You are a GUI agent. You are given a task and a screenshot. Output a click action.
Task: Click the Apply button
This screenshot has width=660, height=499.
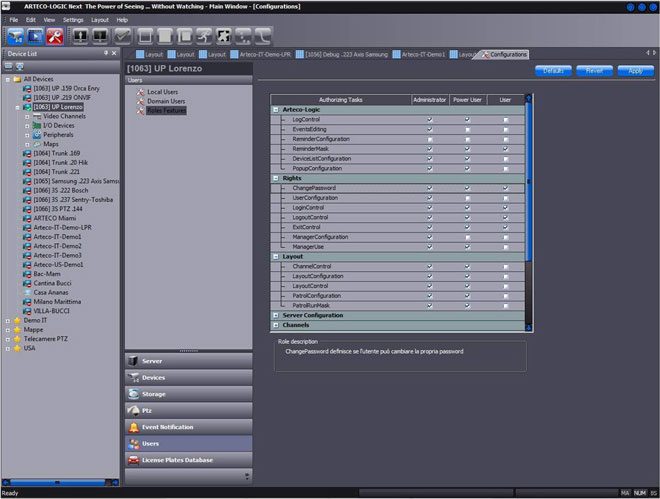point(636,71)
